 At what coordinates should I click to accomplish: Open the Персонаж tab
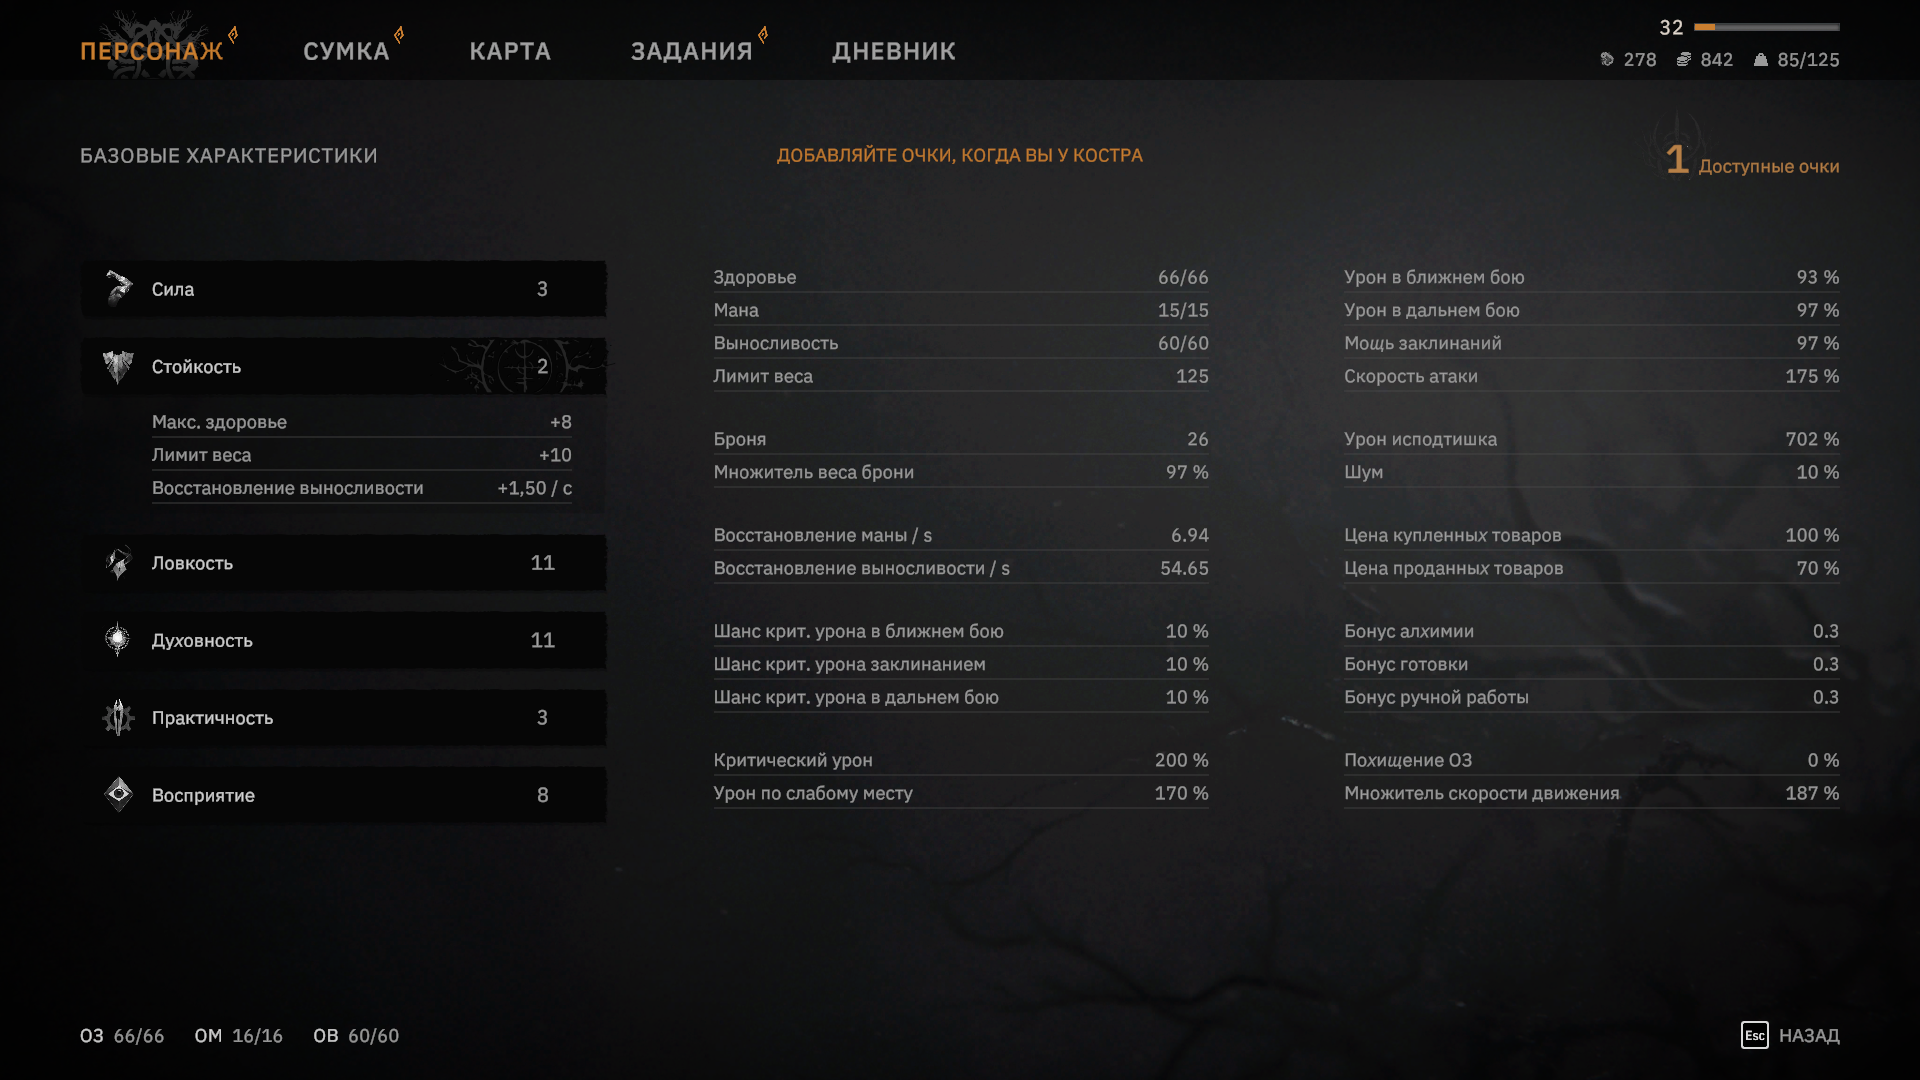151,51
